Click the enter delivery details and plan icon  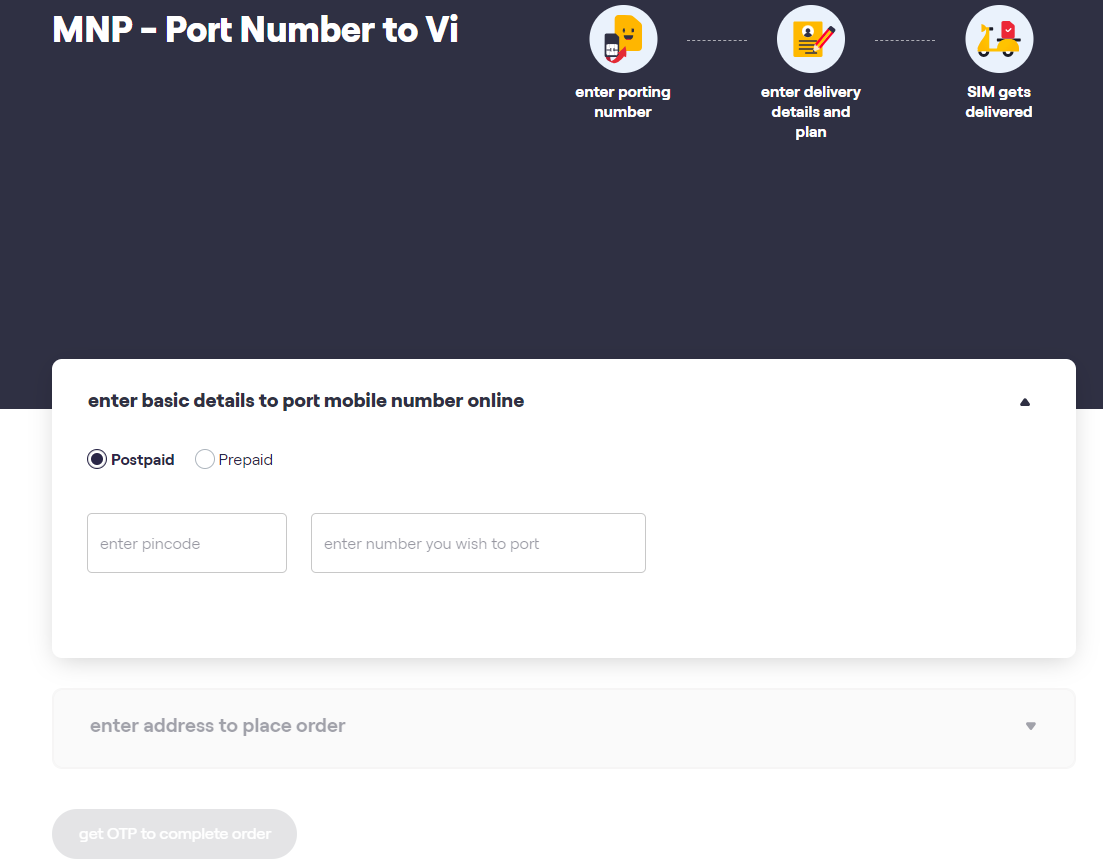(x=810, y=38)
